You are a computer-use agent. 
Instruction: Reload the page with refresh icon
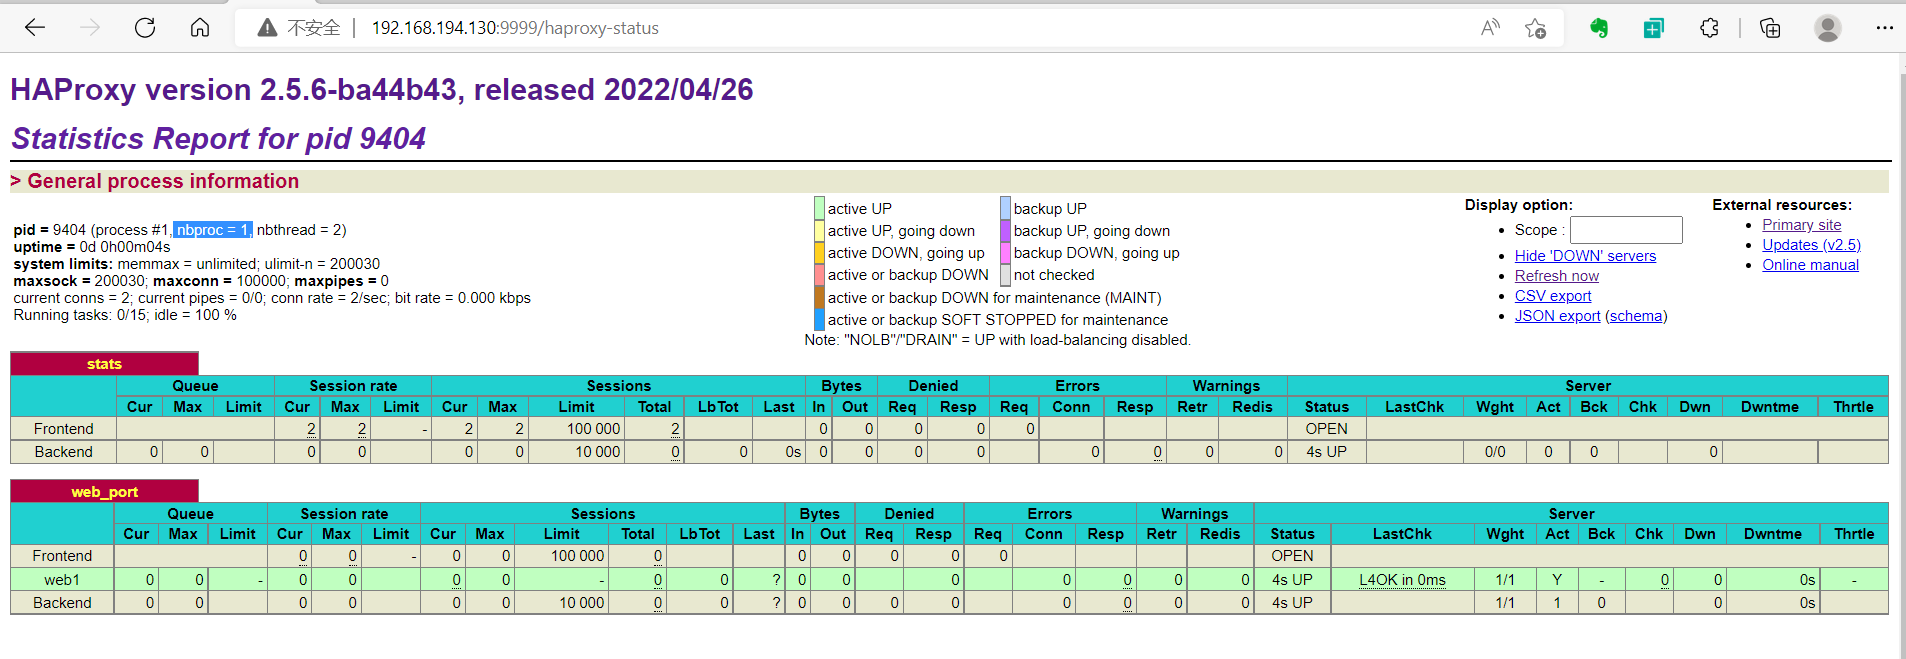coord(145,28)
